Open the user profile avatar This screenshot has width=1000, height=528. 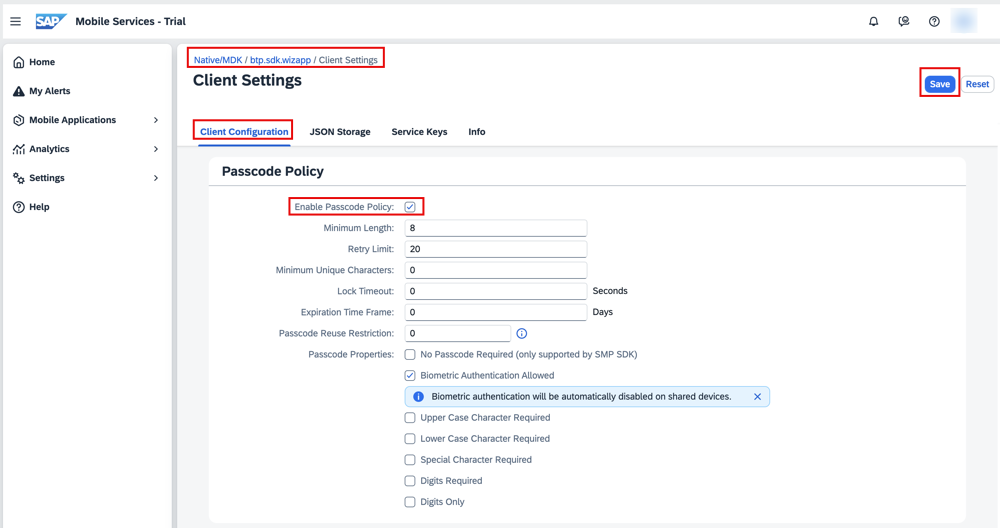pos(964,21)
